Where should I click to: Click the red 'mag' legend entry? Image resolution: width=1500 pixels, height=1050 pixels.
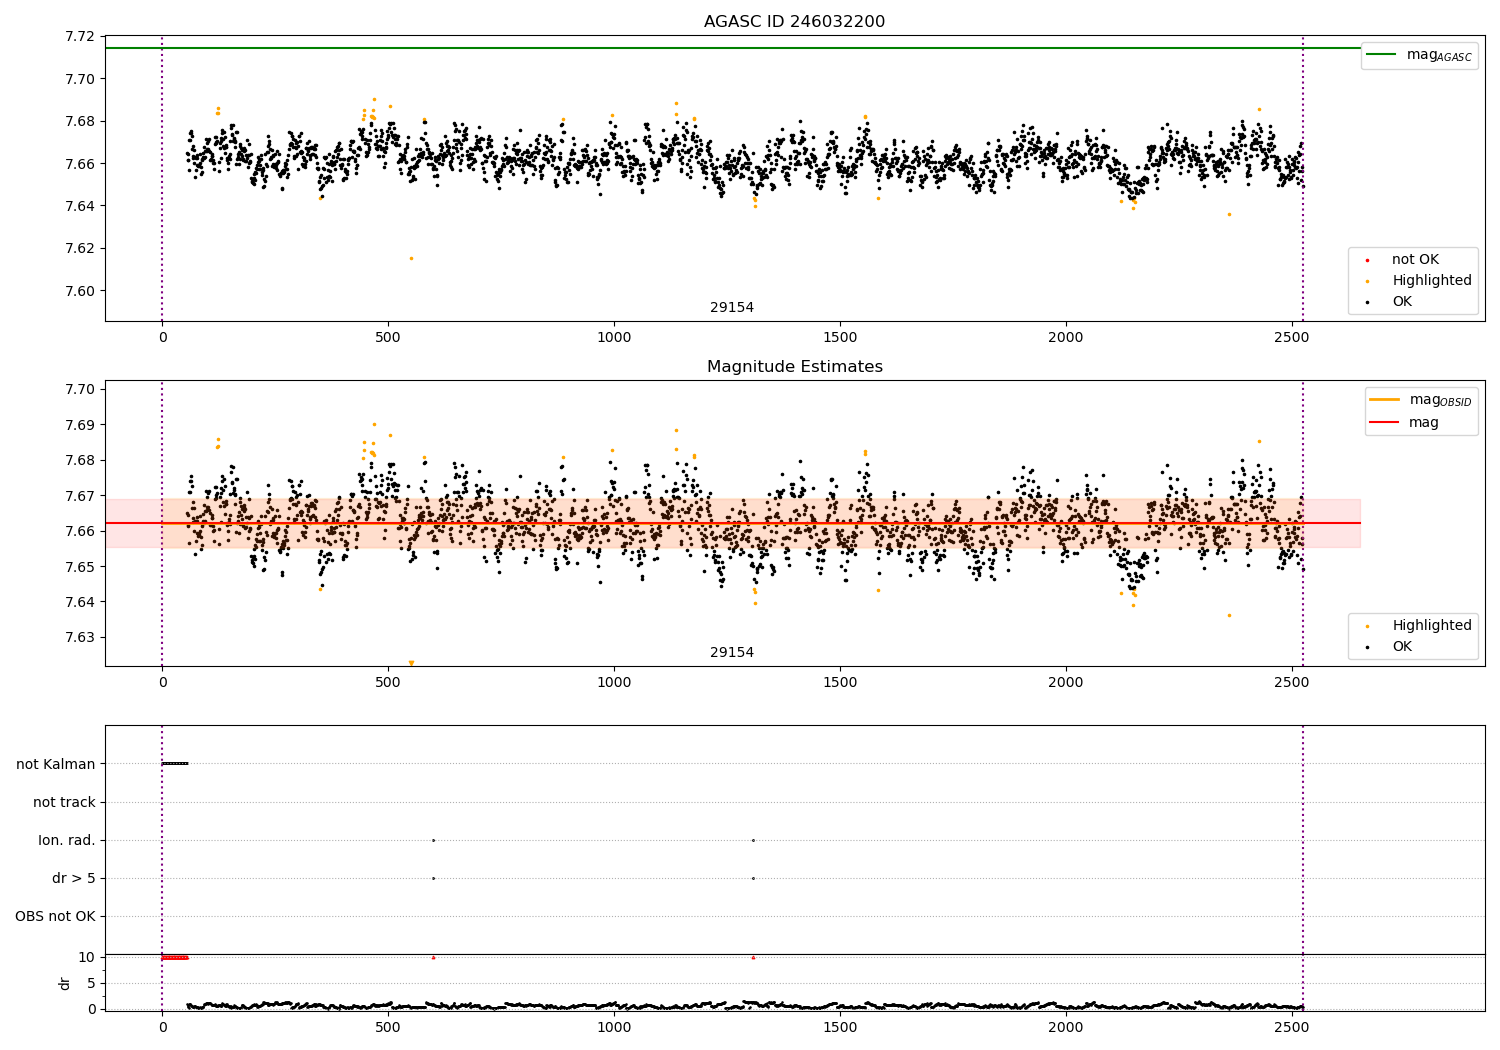pyautogui.click(x=1405, y=422)
